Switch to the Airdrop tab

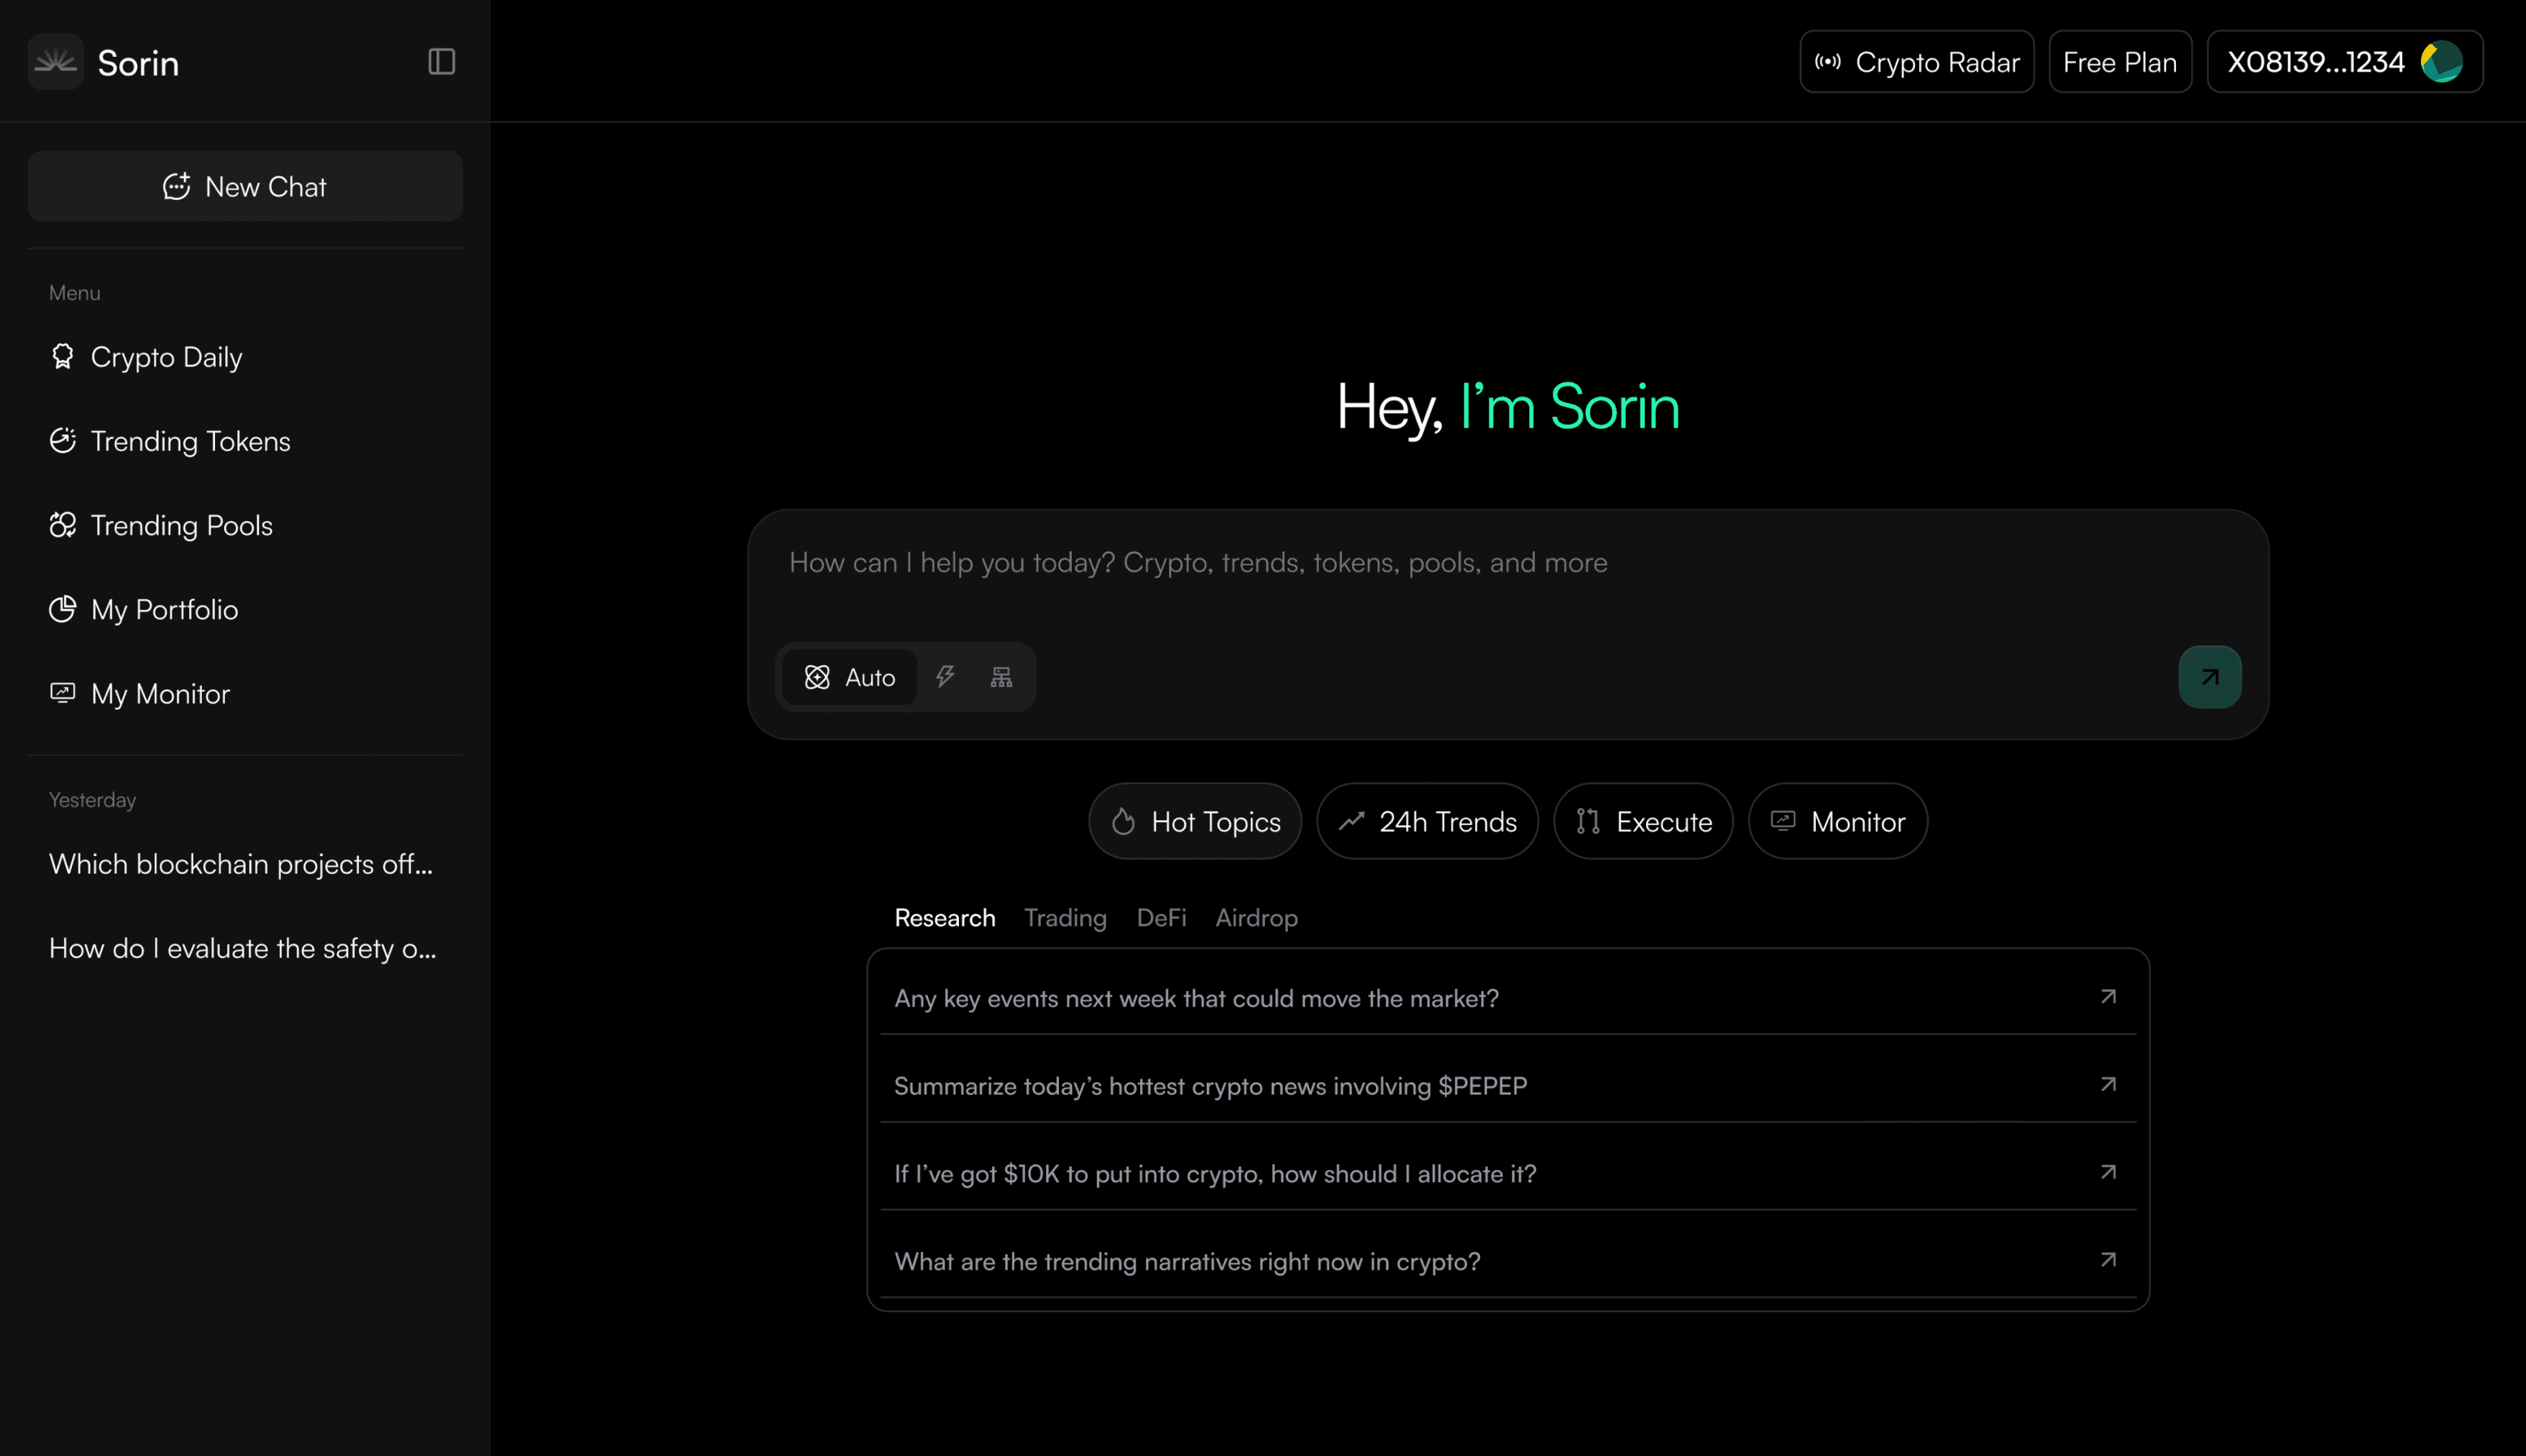pyautogui.click(x=1256, y=917)
